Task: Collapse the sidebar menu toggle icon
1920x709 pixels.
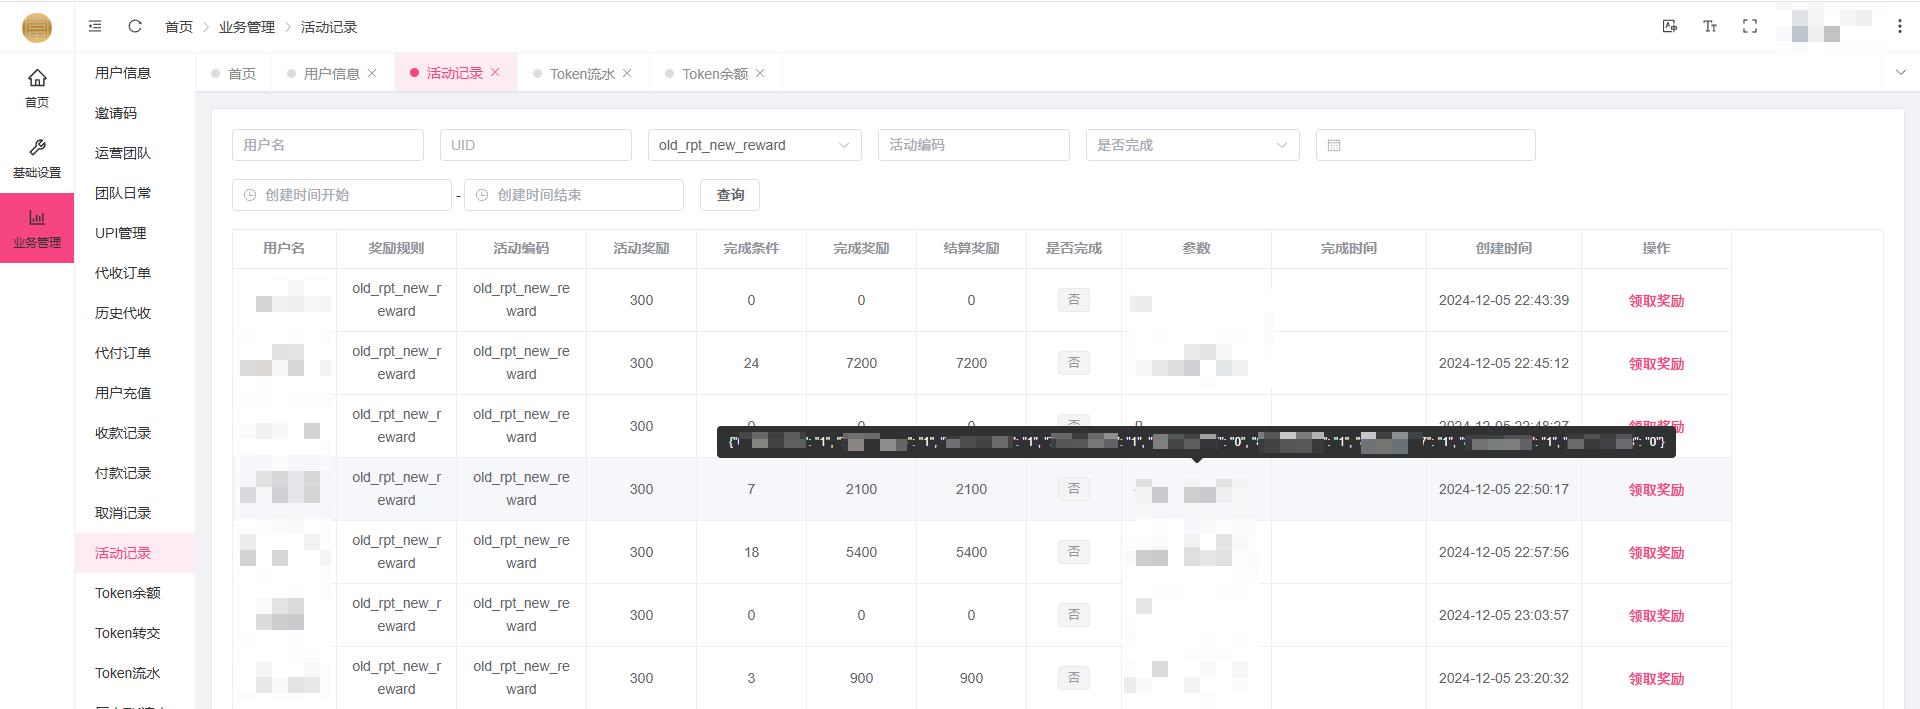Action: pos(95,26)
